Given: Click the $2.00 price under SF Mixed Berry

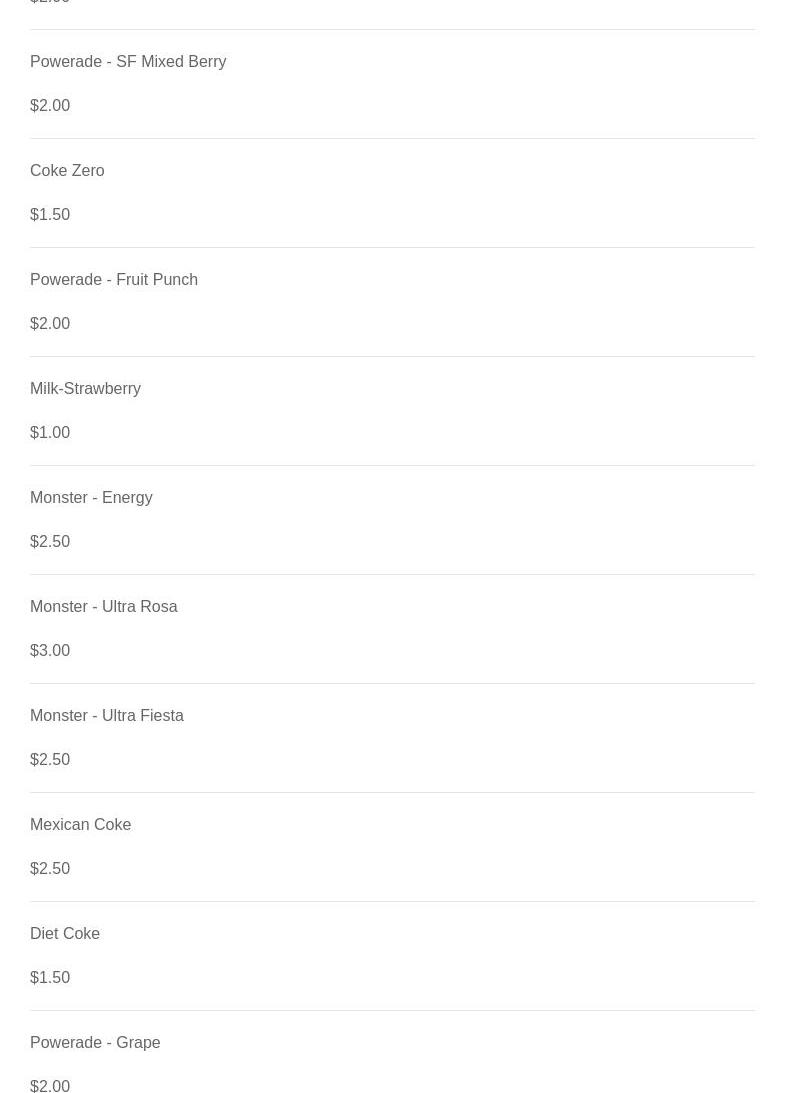Looking at the screenshot, I should (50, 106).
